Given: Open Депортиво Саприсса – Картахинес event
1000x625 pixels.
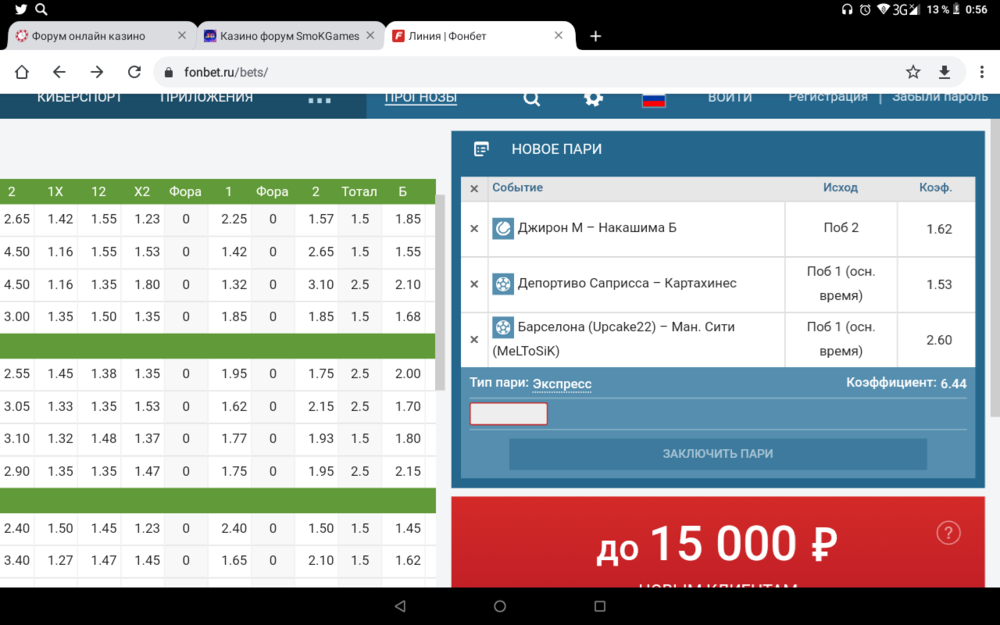Looking at the screenshot, I should pyautogui.click(x=627, y=283).
